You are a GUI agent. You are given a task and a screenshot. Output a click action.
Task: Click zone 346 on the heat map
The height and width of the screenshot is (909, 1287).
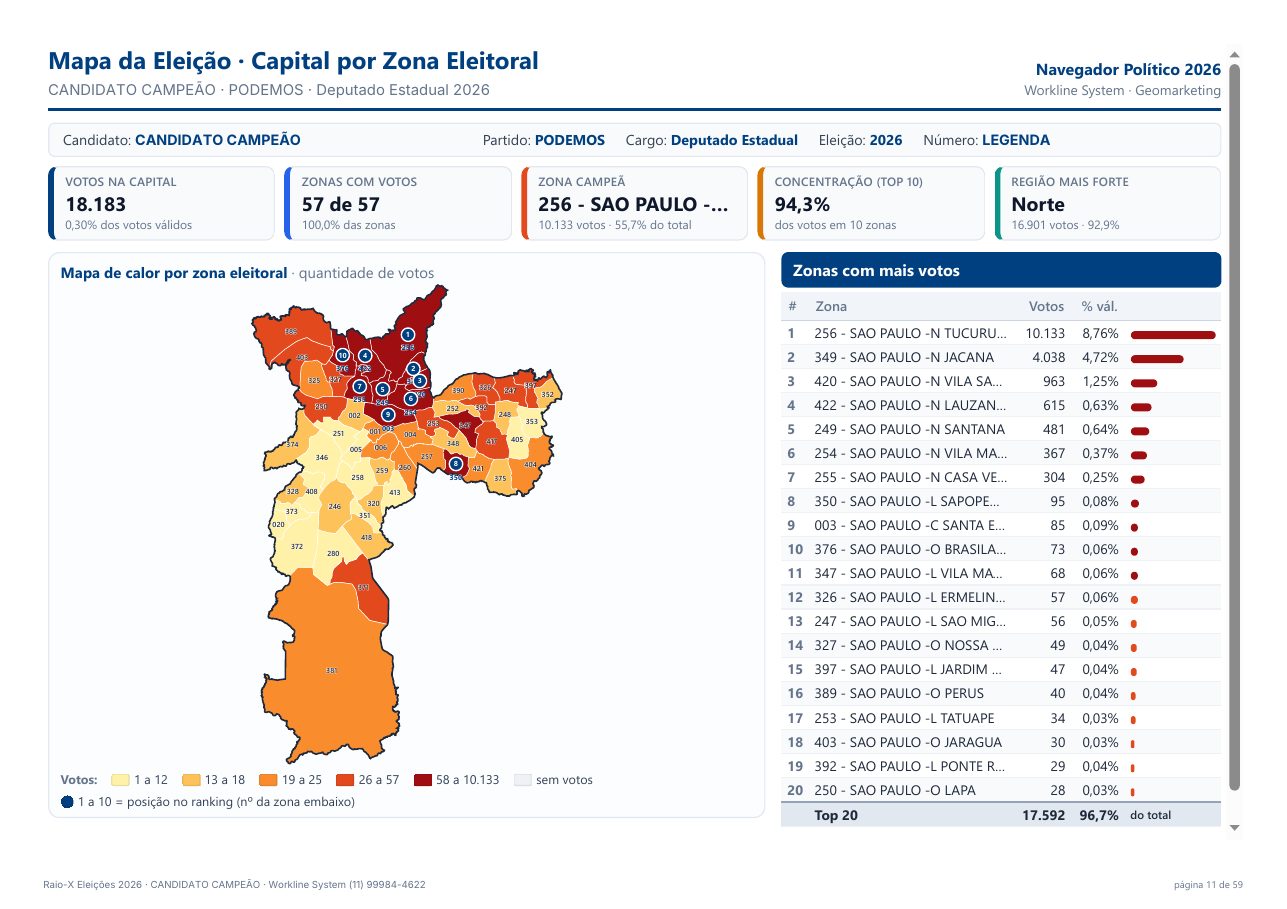pyautogui.click(x=321, y=457)
